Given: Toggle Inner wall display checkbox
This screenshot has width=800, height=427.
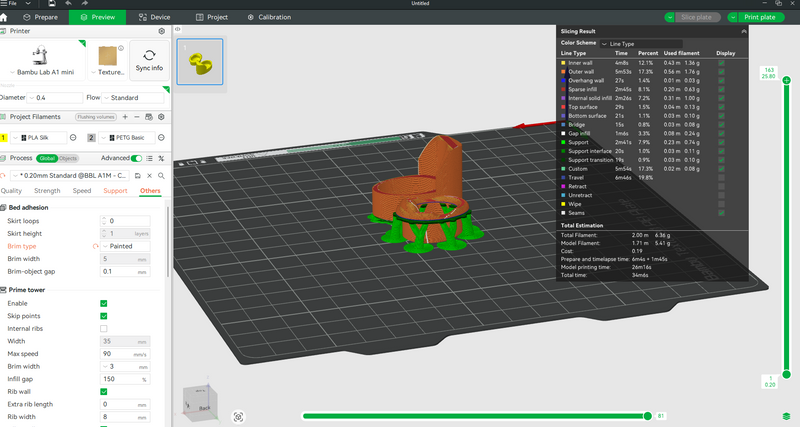Looking at the screenshot, I should tap(721, 63).
